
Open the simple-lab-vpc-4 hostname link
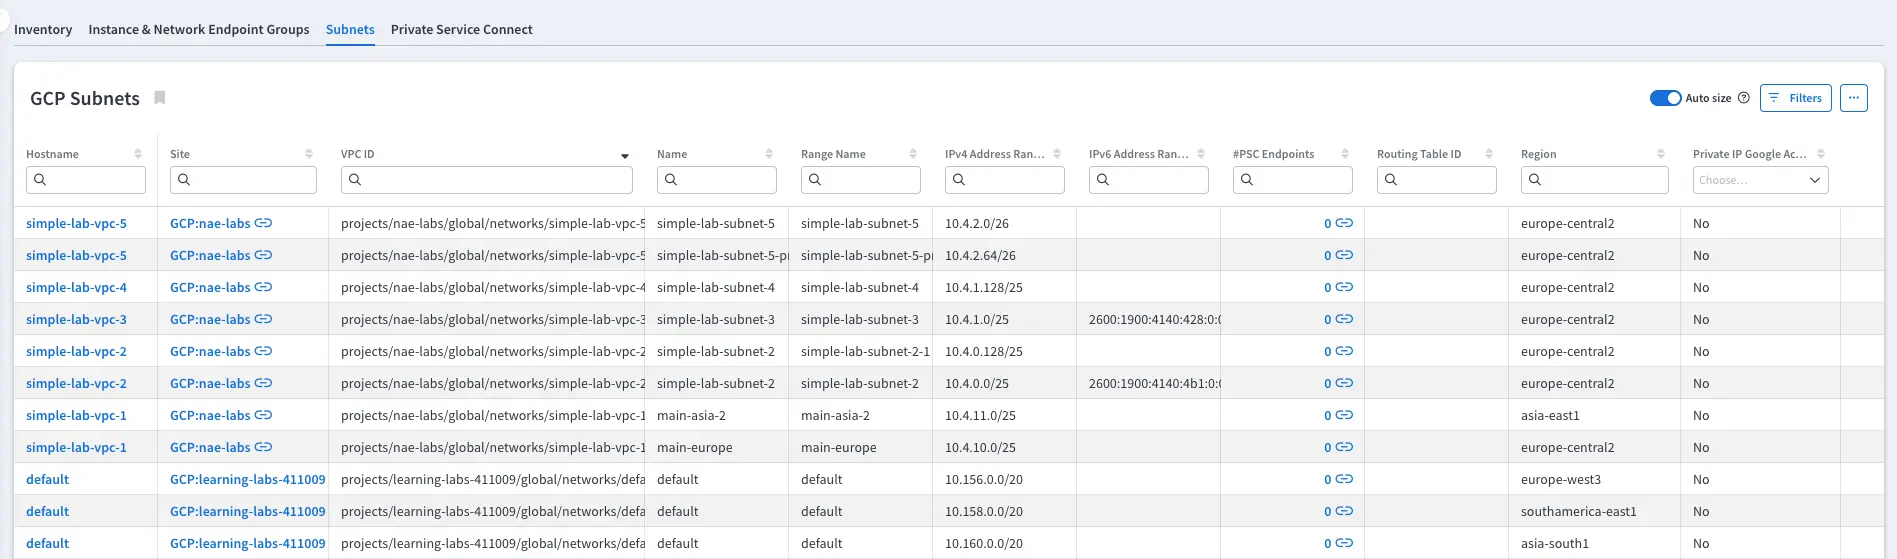(76, 287)
